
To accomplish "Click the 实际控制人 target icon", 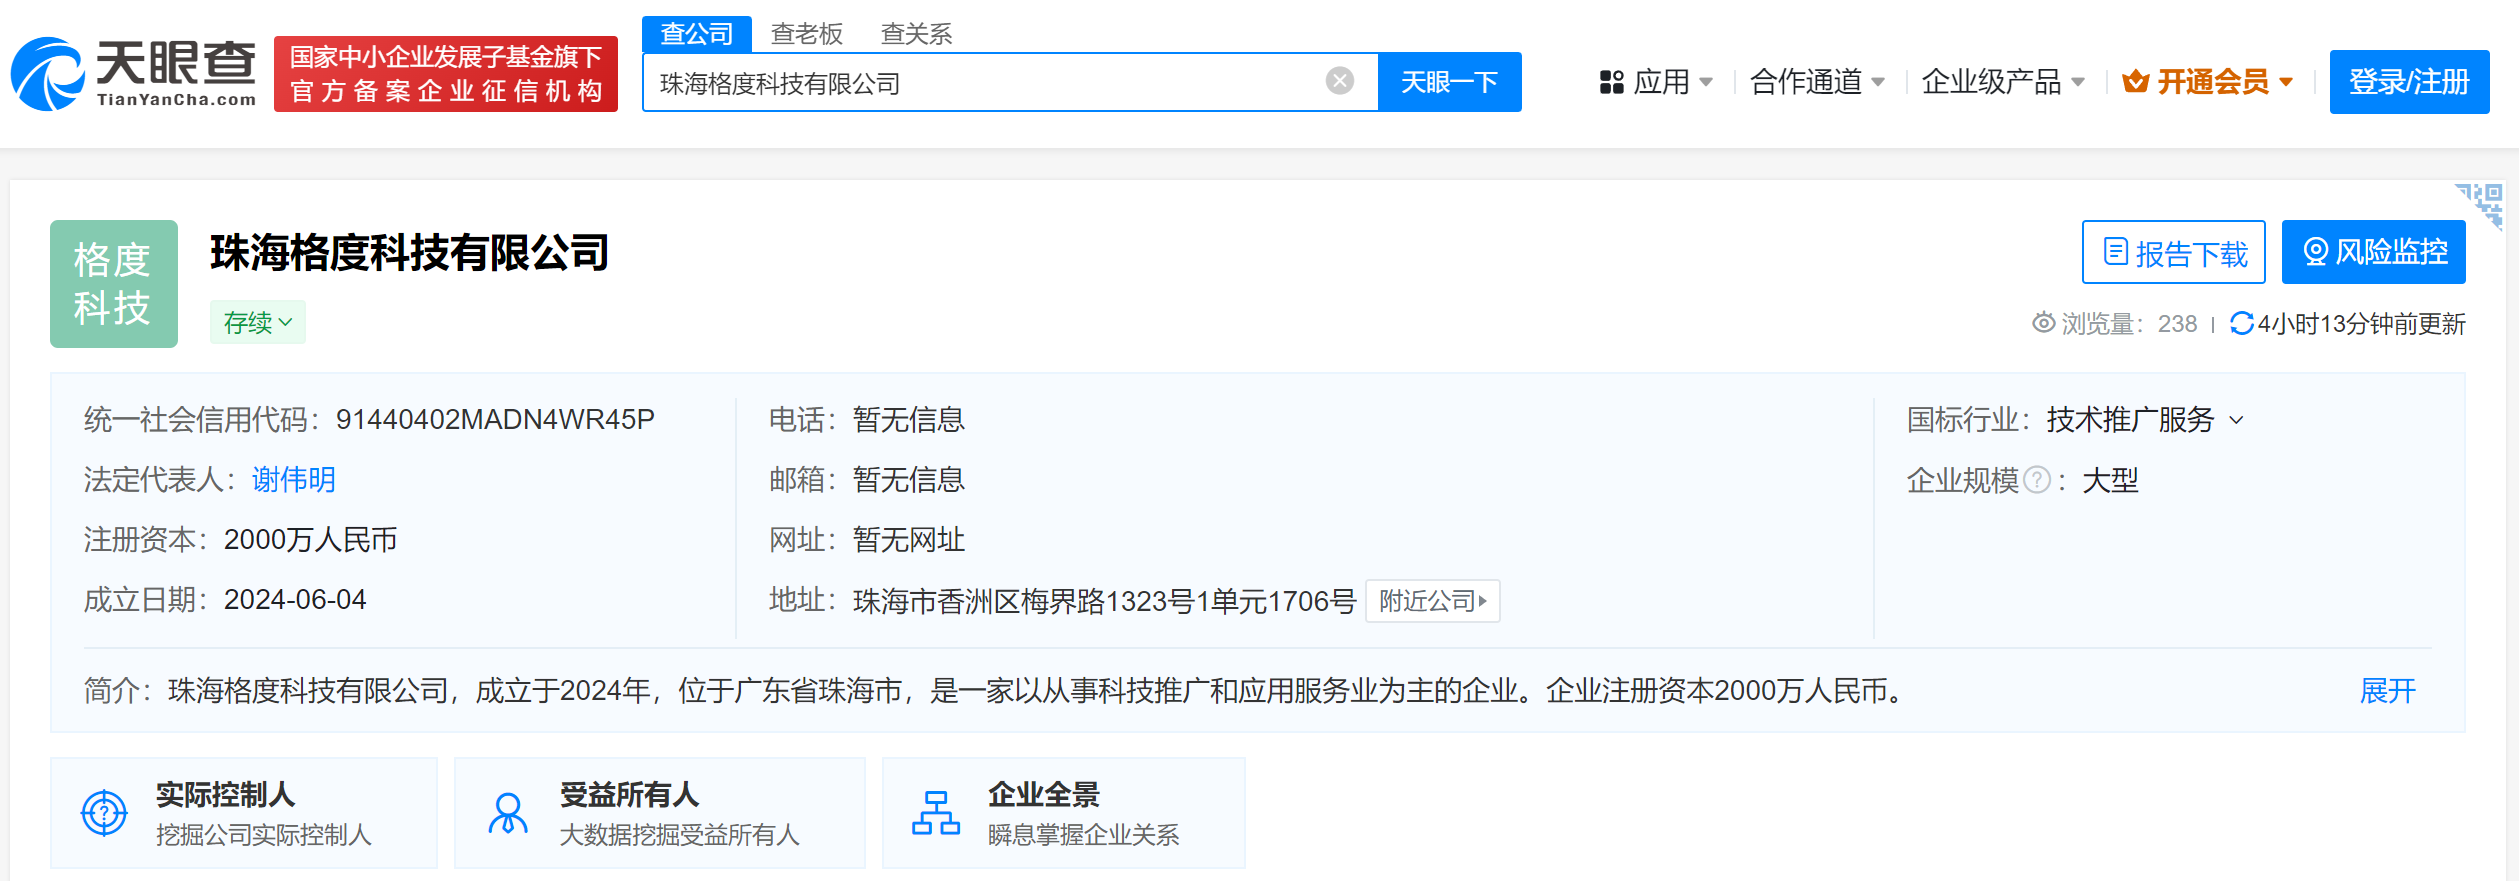I will (x=104, y=813).
